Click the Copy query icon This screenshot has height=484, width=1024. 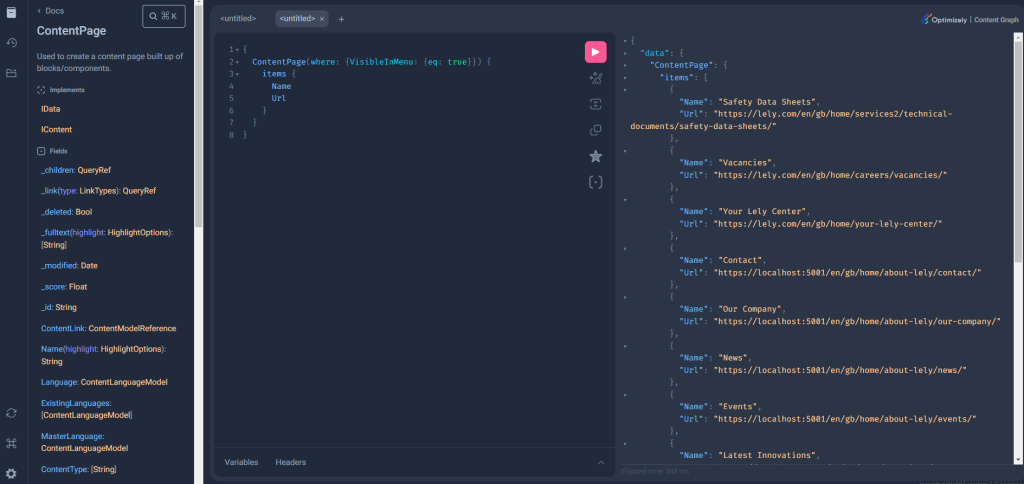595,130
